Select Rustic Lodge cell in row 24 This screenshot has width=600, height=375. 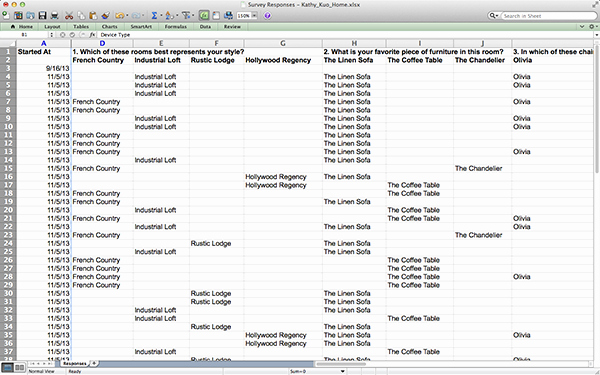click(216, 243)
